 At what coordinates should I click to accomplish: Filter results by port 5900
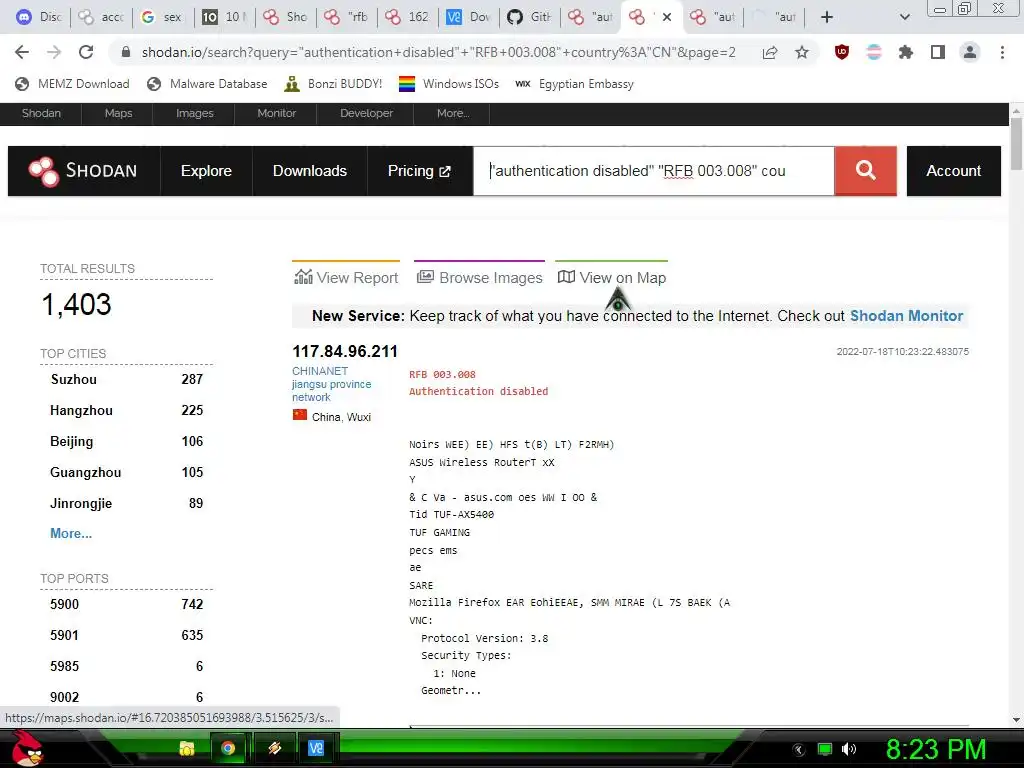[64, 604]
